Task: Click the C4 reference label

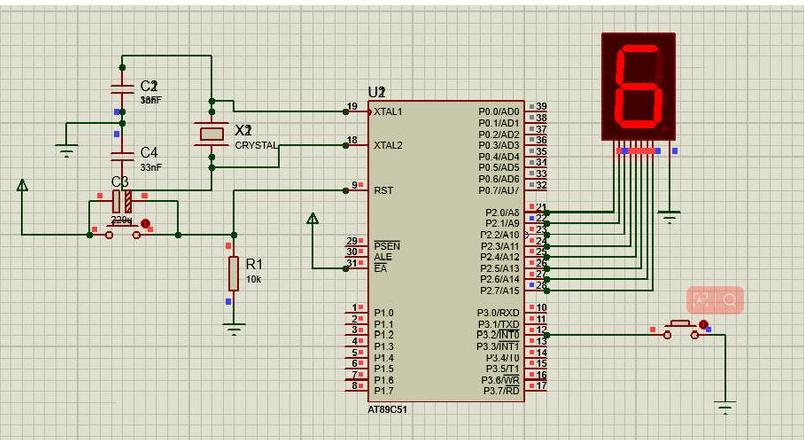Action: point(149,152)
